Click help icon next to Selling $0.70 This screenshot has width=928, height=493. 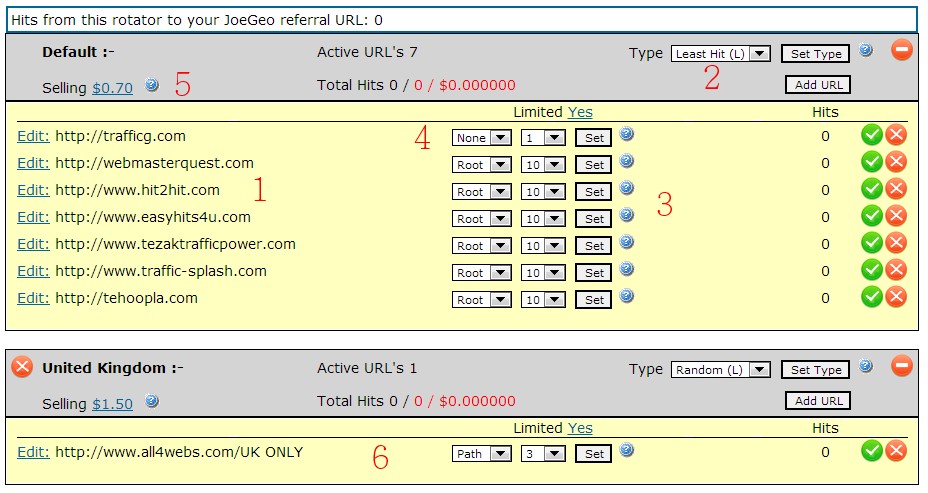tap(152, 86)
